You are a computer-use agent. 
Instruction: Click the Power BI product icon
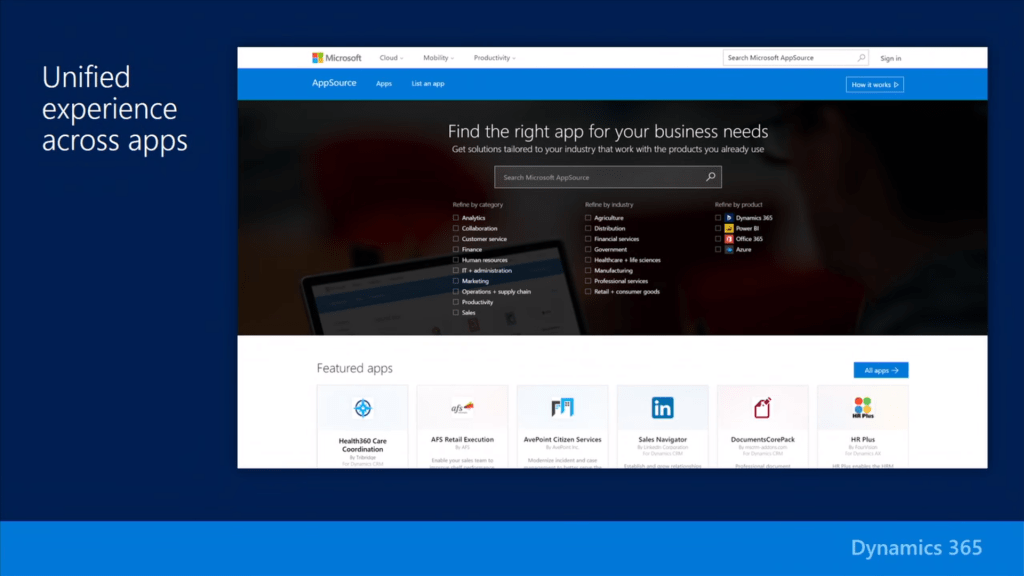(x=730, y=228)
